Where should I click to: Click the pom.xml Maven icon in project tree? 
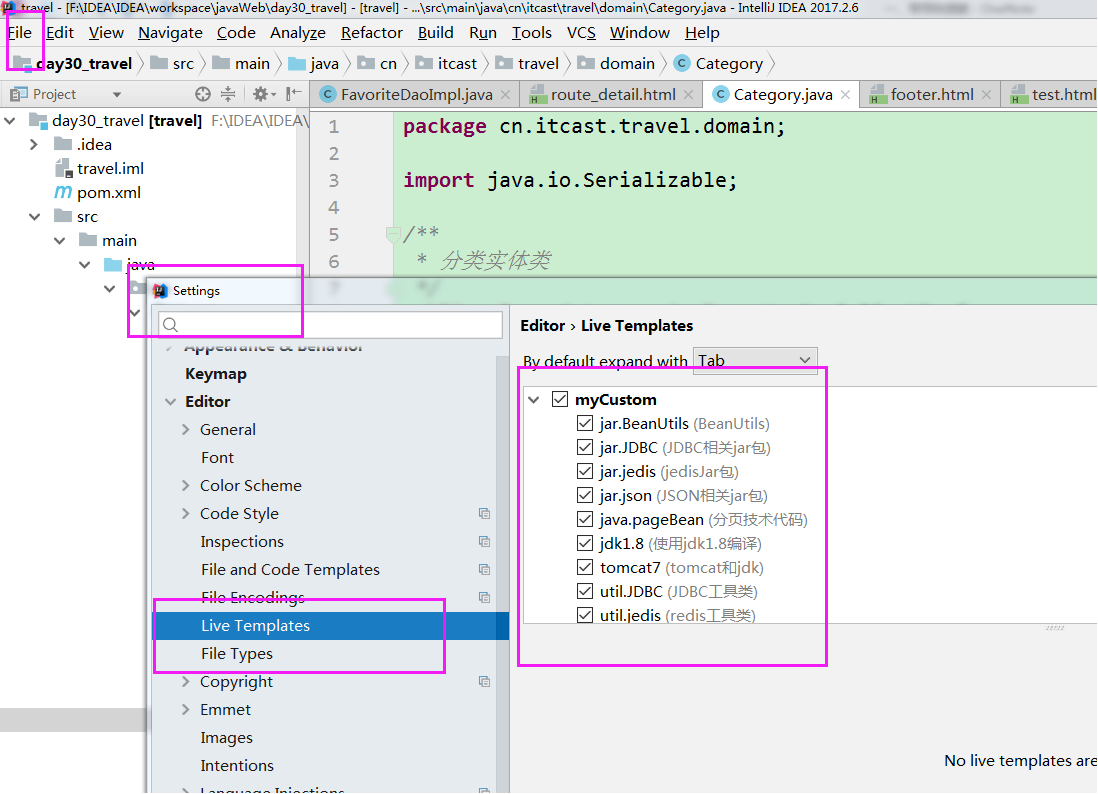63,192
